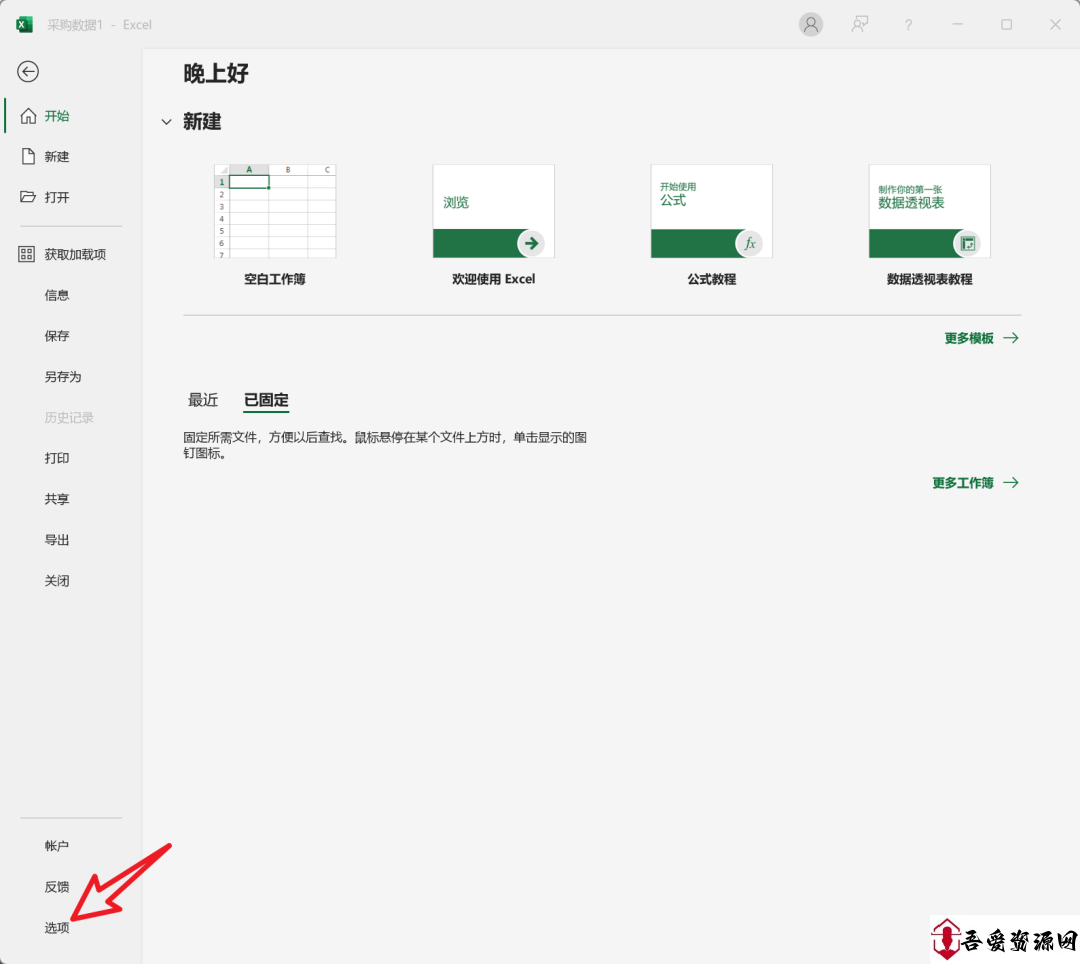Click the arrow icon next to 更多模板

pyautogui.click(x=1010, y=338)
